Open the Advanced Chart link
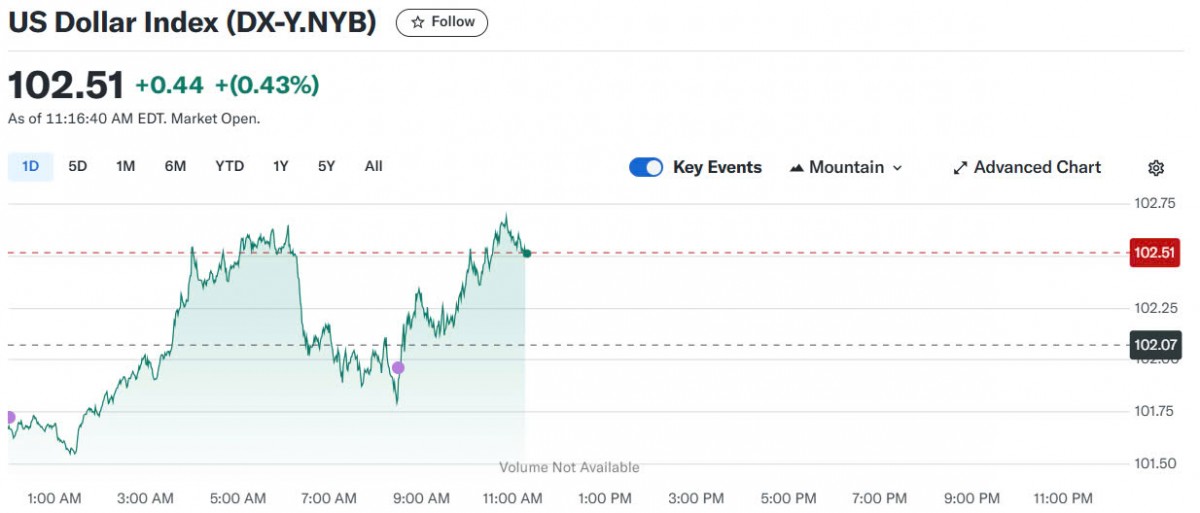The image size is (1200, 513). click(1037, 168)
